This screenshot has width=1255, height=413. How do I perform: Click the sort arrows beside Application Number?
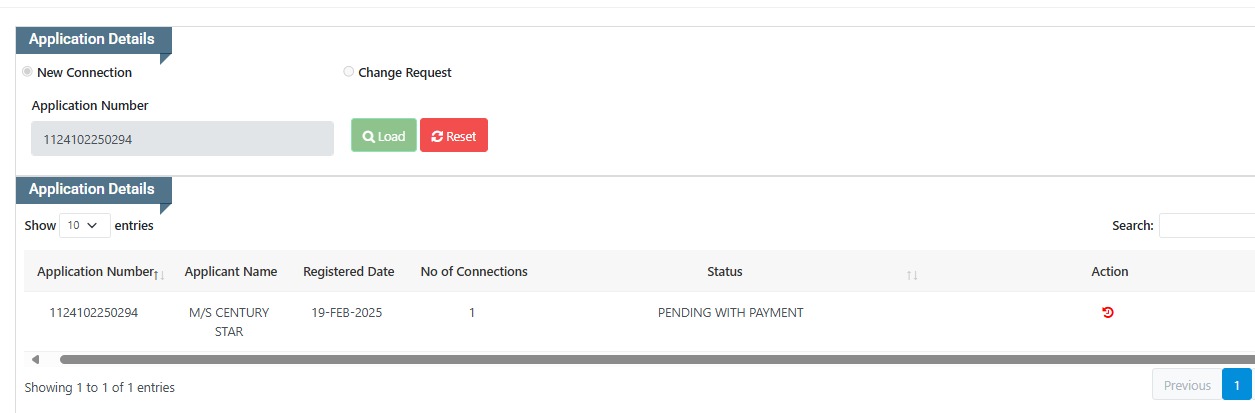click(160, 274)
